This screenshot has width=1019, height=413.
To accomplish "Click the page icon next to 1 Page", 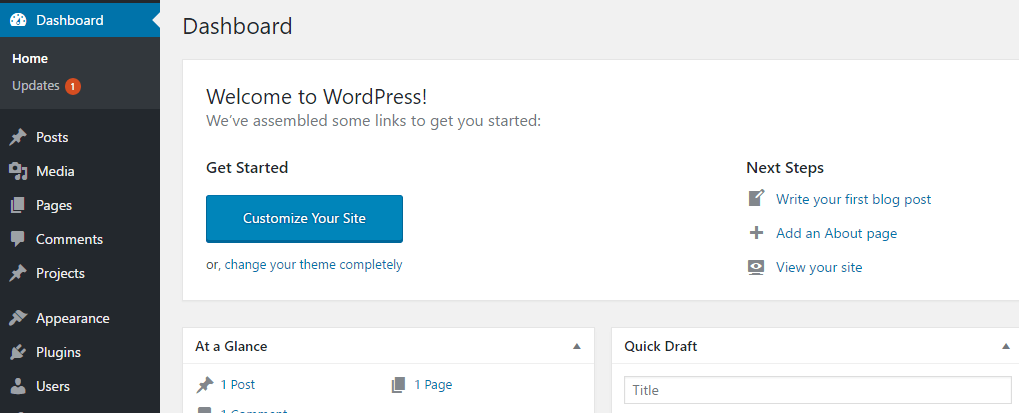I will [x=398, y=385].
